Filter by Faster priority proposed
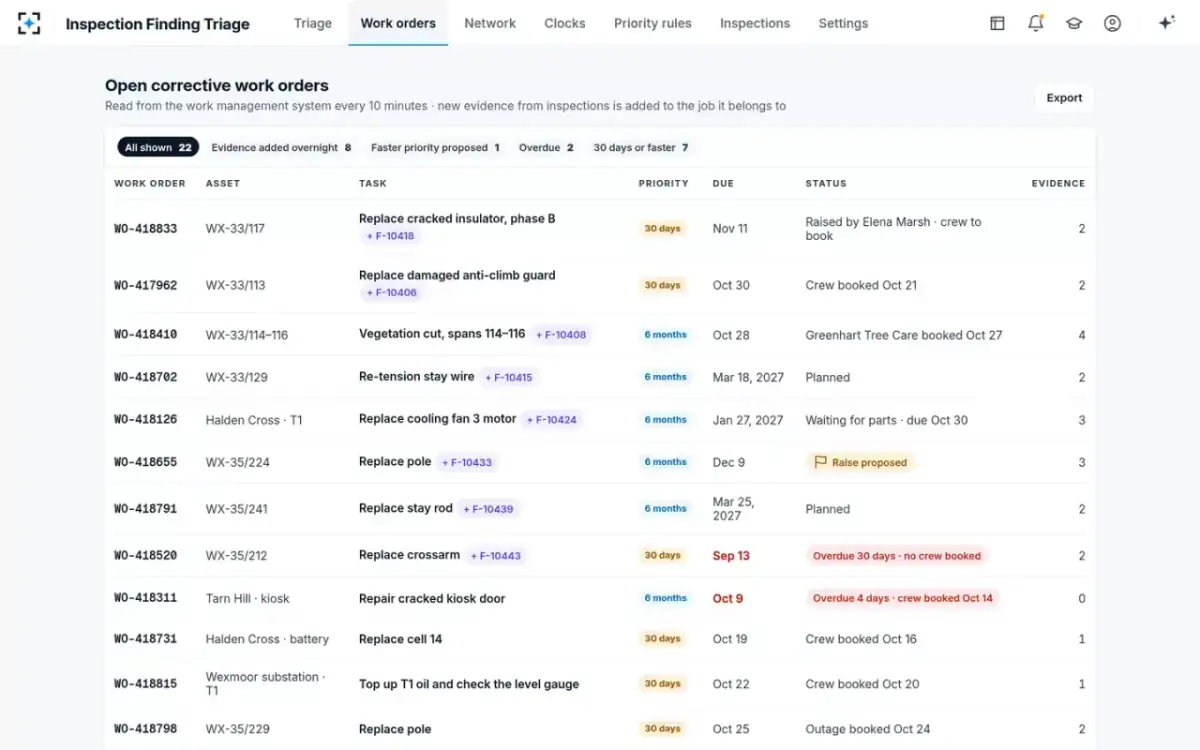Viewport: 1200px width, 750px height. click(435, 147)
